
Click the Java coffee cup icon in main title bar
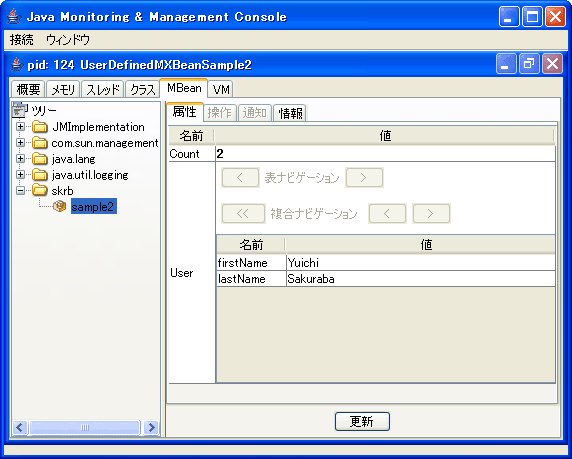click(14, 17)
